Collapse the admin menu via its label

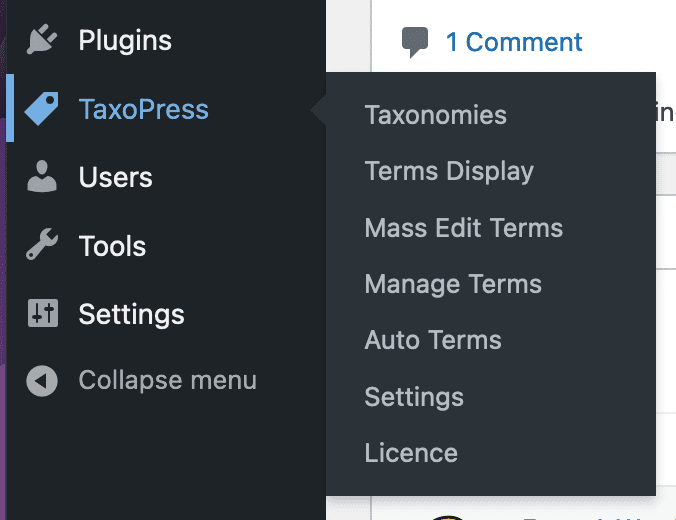(168, 381)
